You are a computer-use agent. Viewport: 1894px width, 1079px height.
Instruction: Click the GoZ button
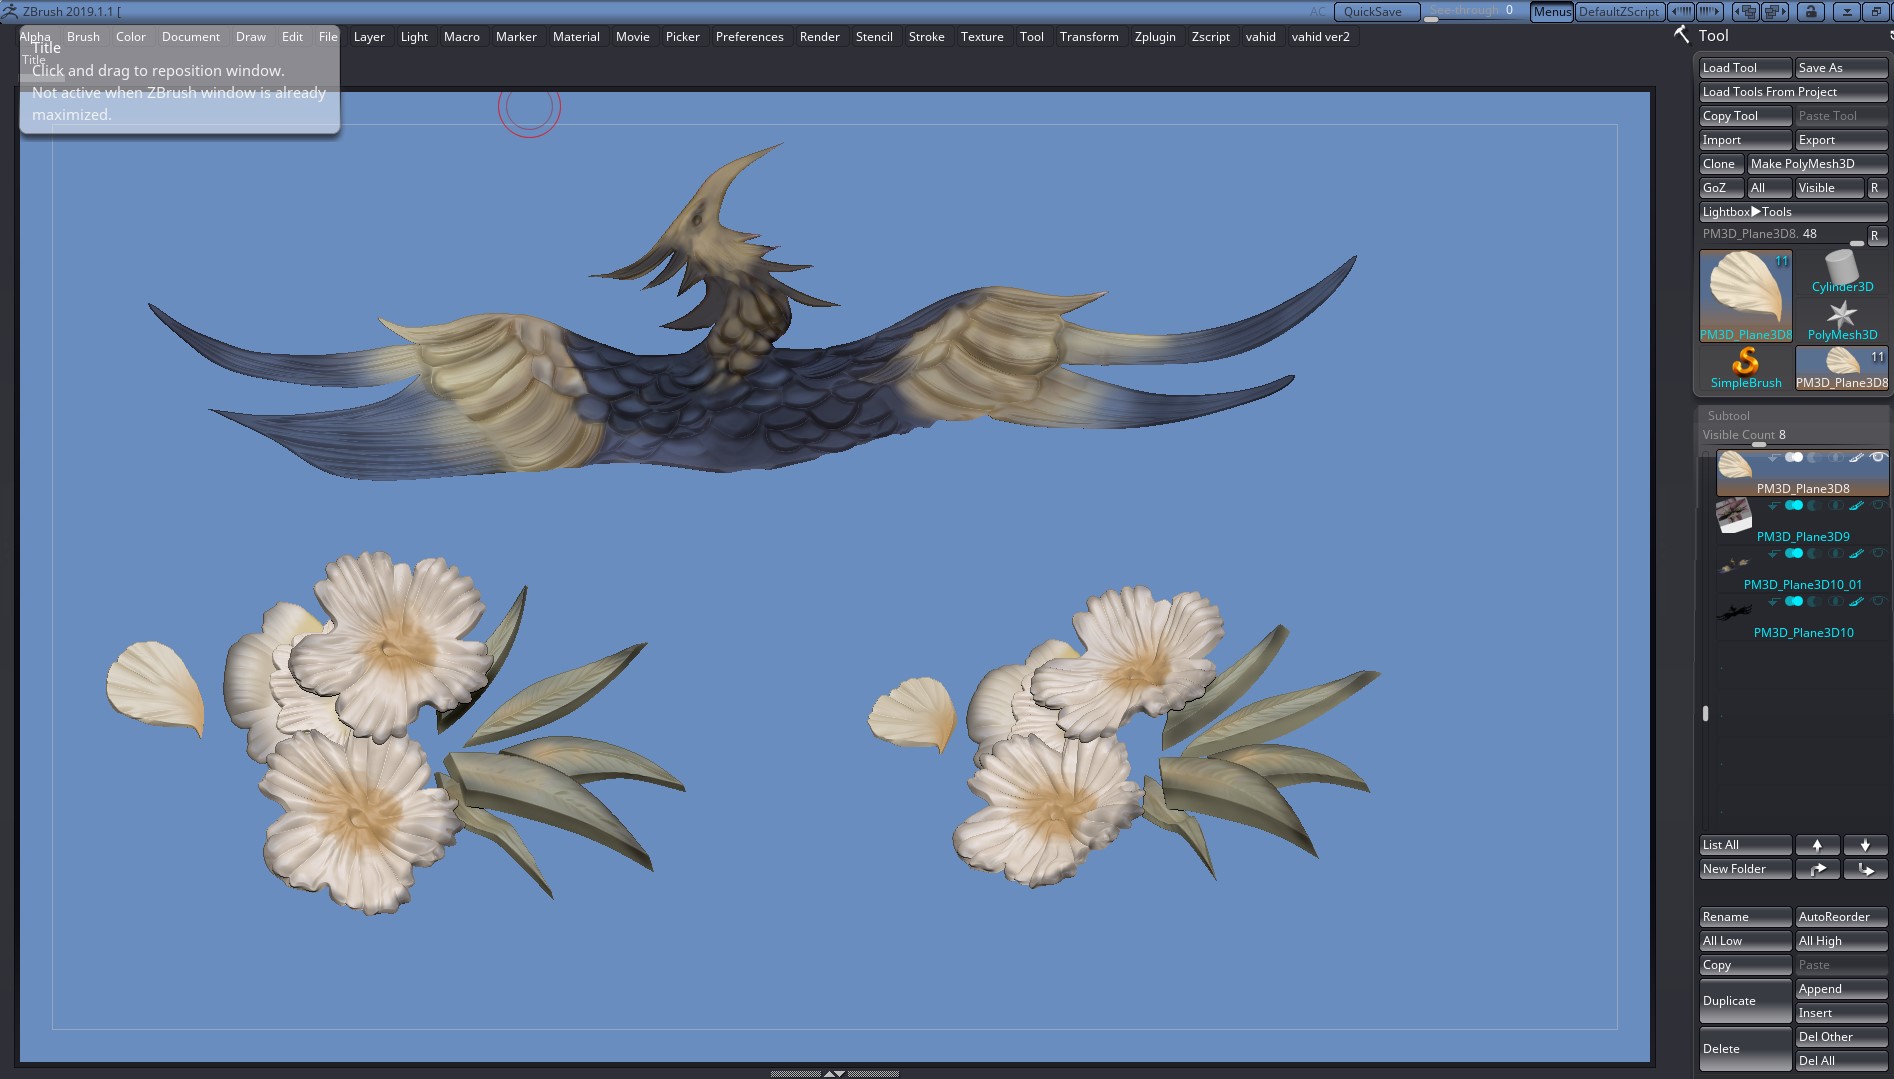(x=1721, y=188)
